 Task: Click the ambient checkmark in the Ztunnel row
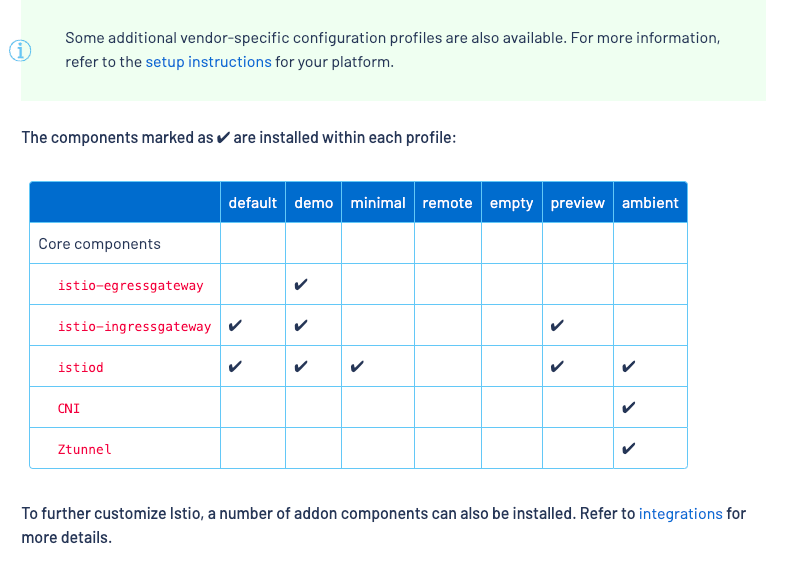coord(629,448)
